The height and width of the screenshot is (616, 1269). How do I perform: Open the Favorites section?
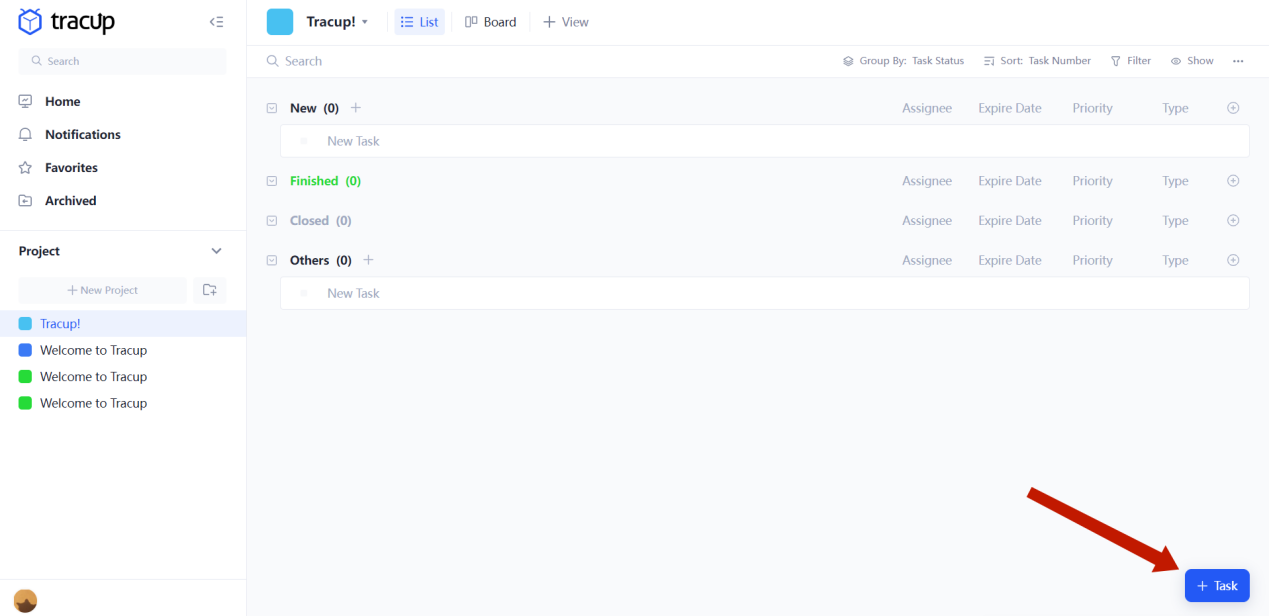point(69,167)
